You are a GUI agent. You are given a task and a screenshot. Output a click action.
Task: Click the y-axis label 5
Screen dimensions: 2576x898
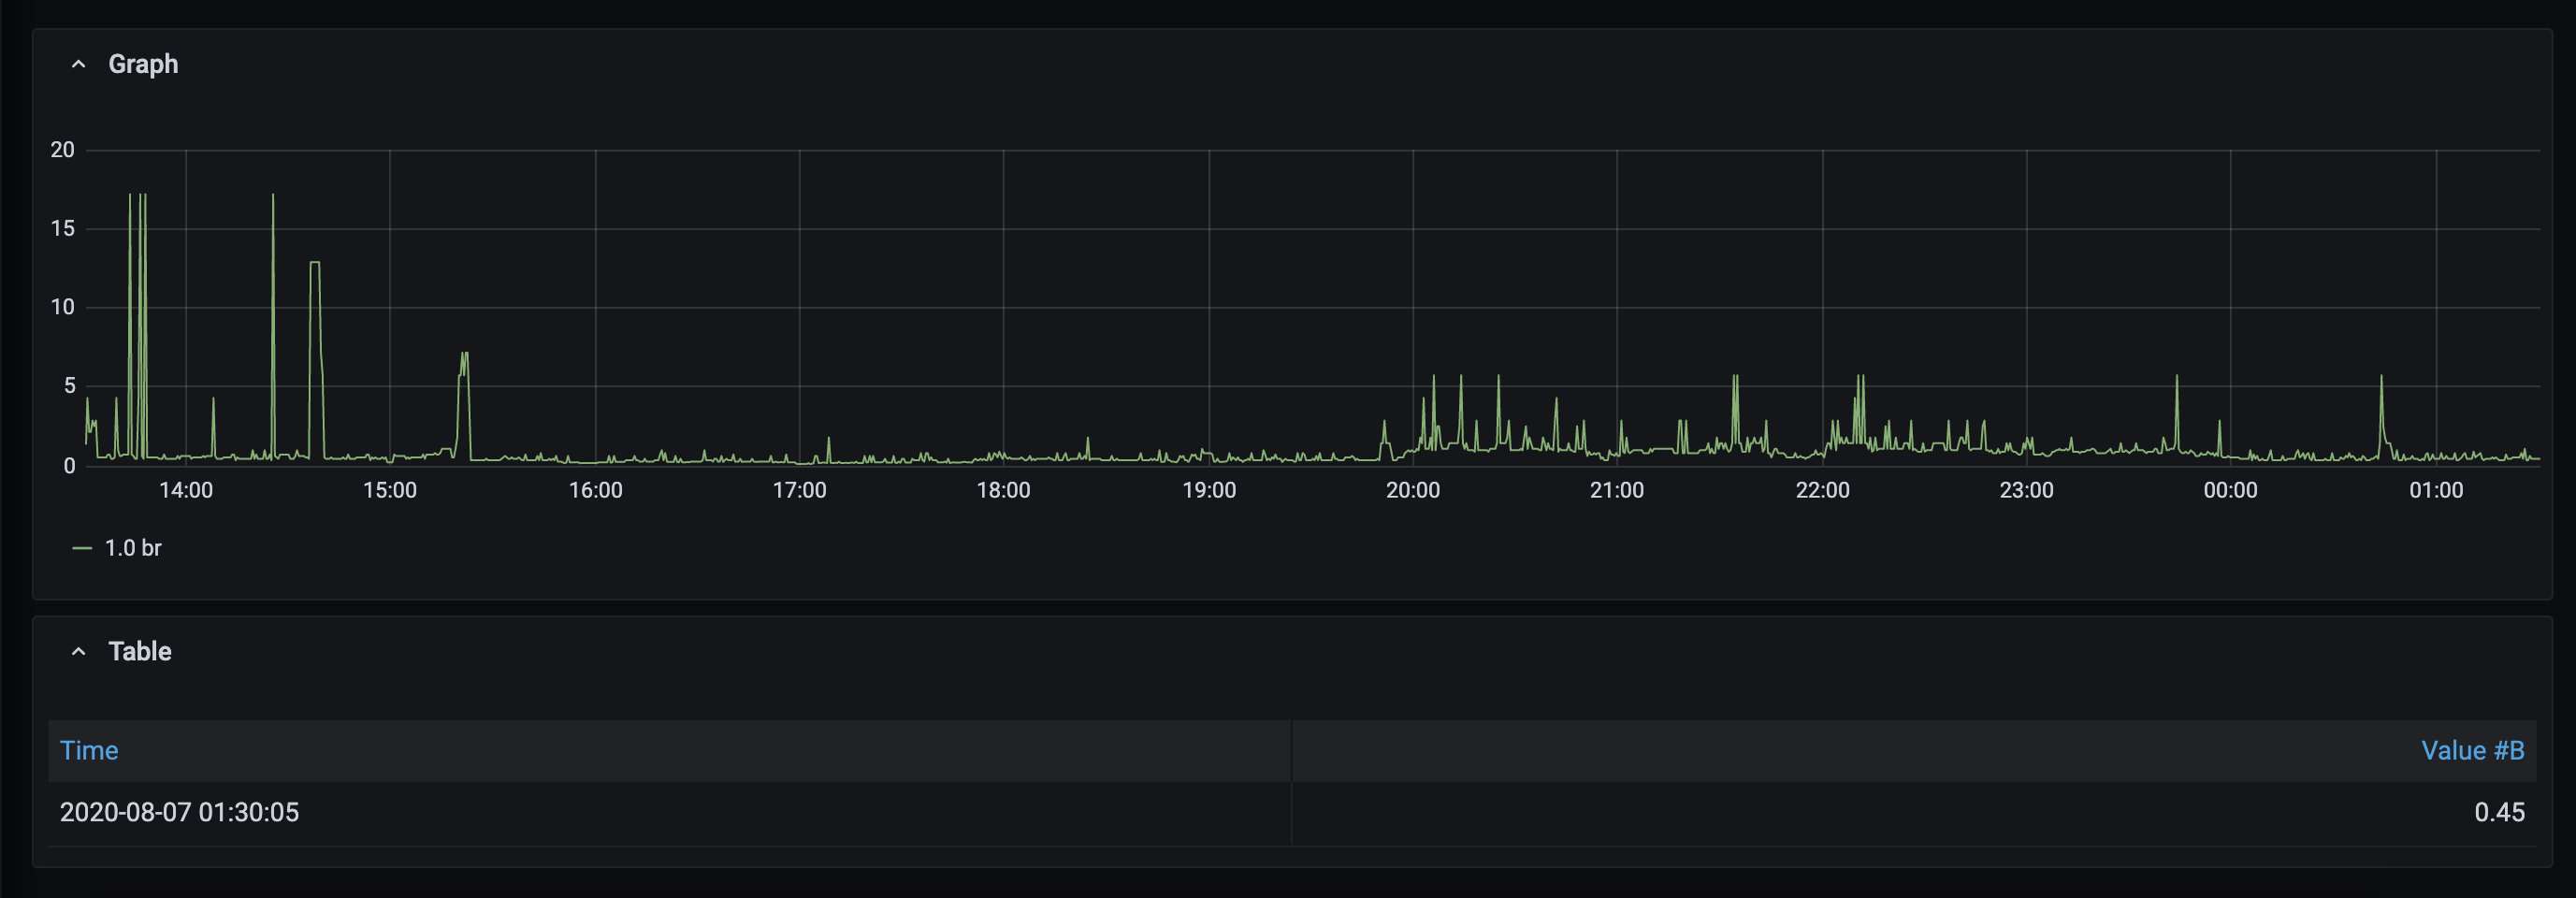69,386
